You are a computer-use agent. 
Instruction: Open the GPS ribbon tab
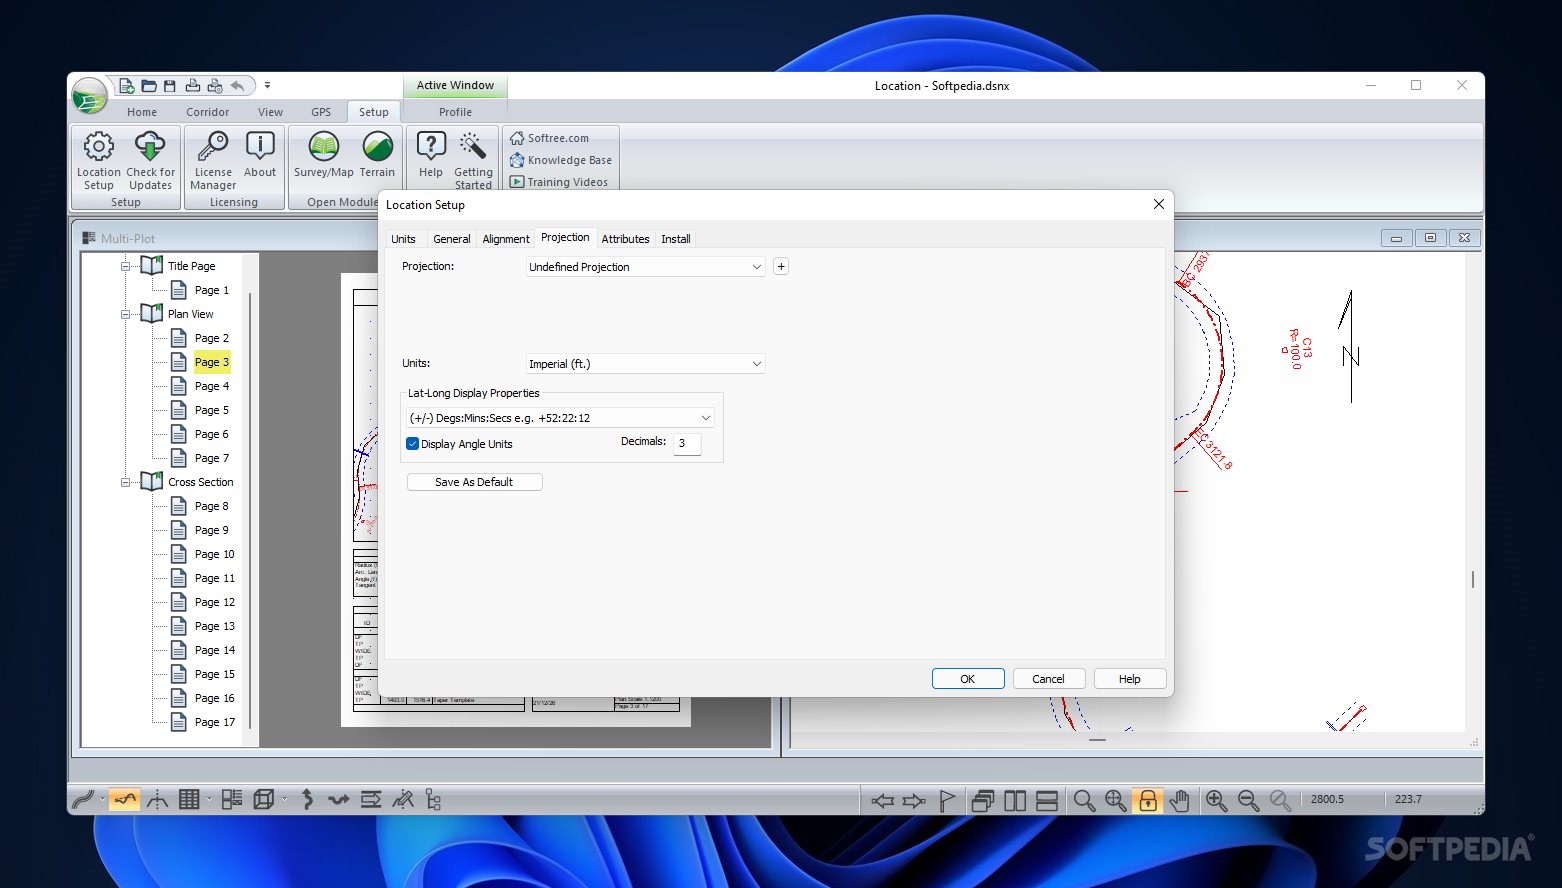(321, 112)
